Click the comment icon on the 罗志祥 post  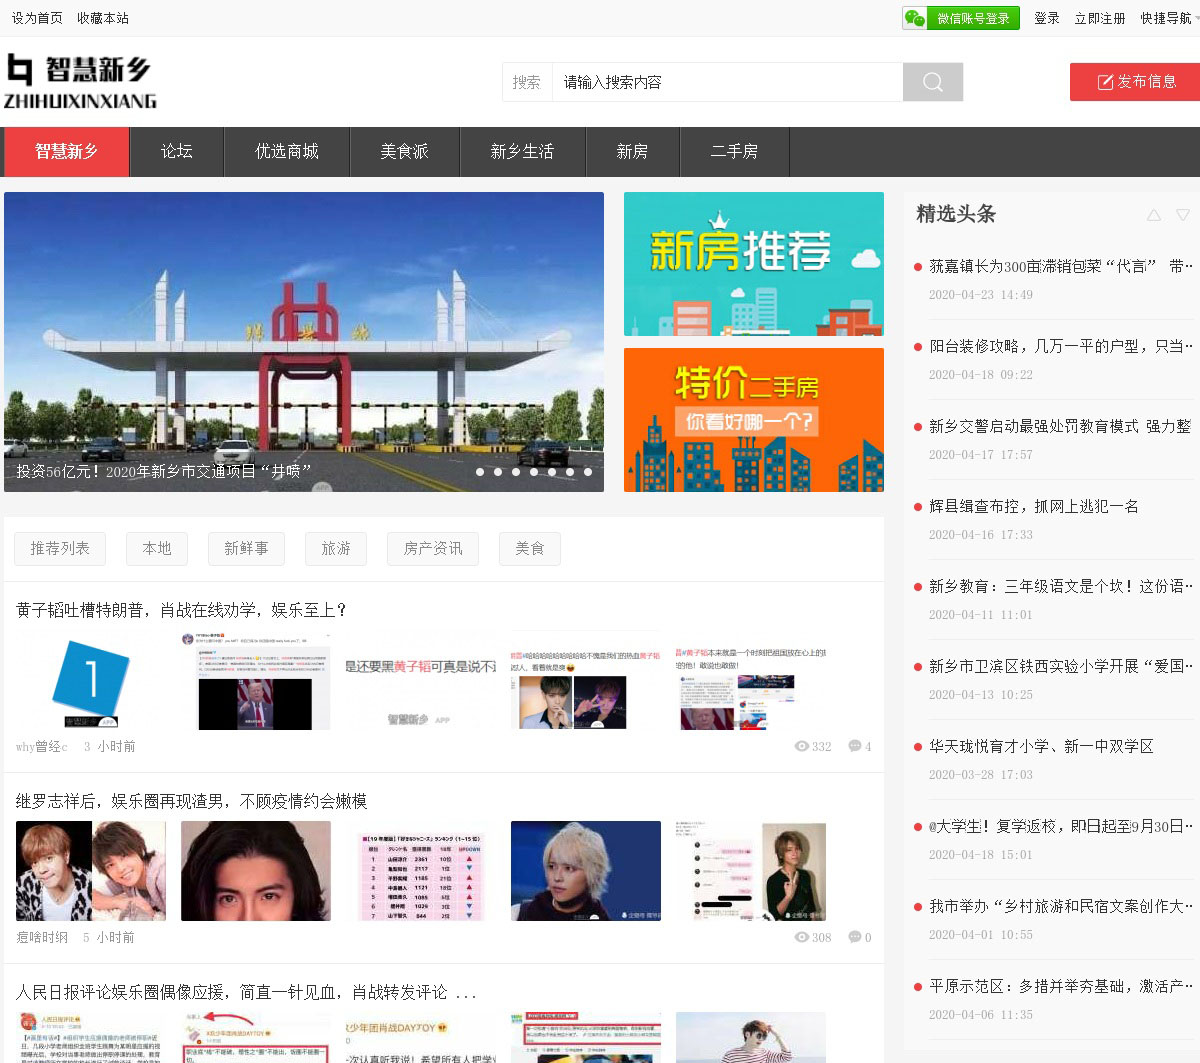[x=854, y=937]
